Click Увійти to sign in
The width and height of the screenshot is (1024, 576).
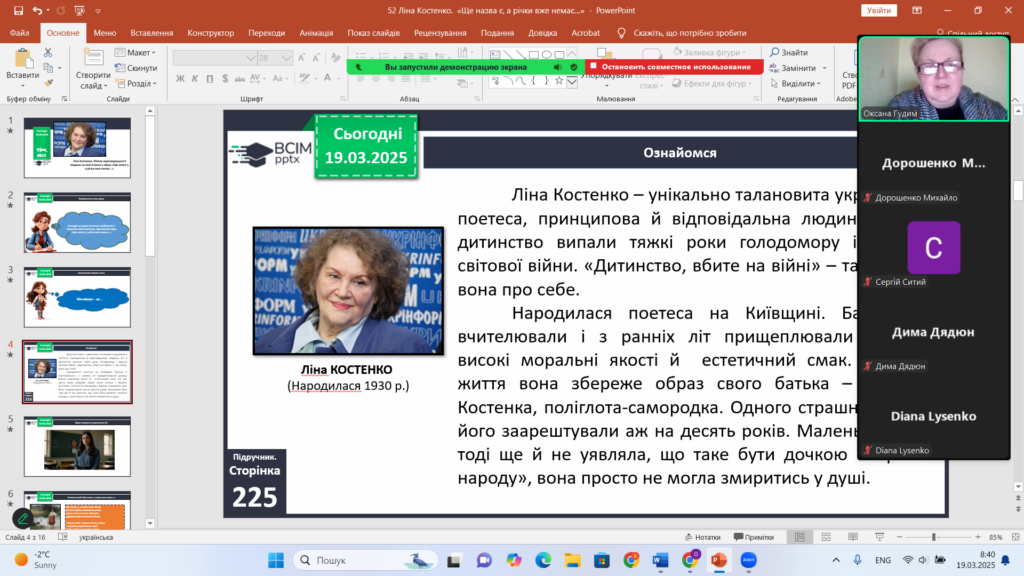[878, 10]
